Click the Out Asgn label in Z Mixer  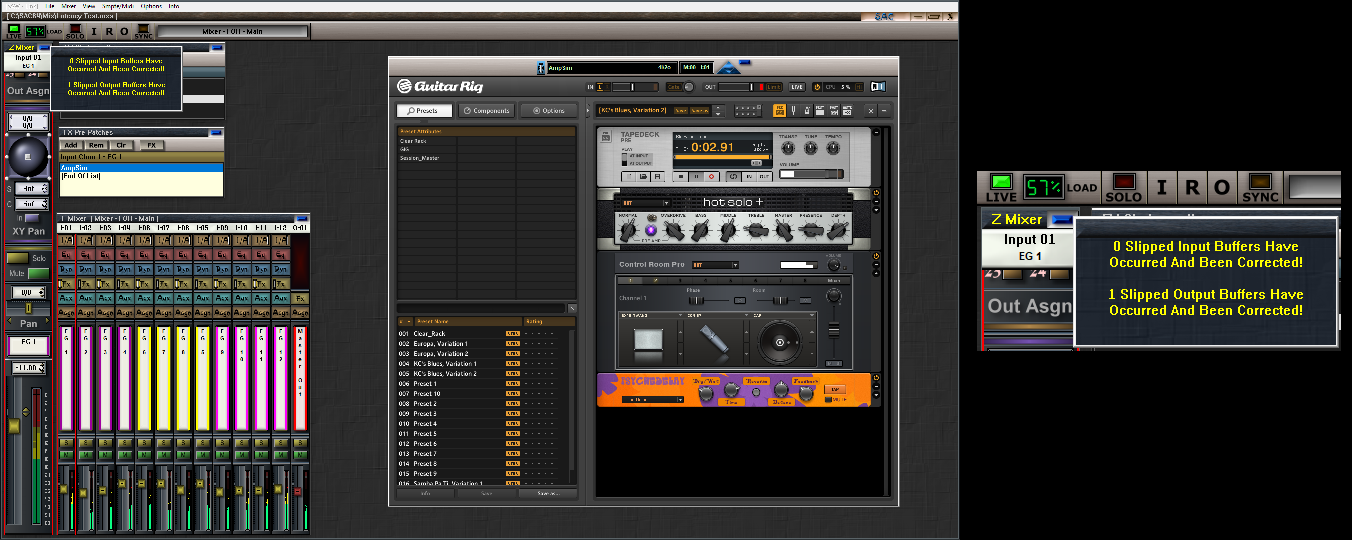click(28, 90)
